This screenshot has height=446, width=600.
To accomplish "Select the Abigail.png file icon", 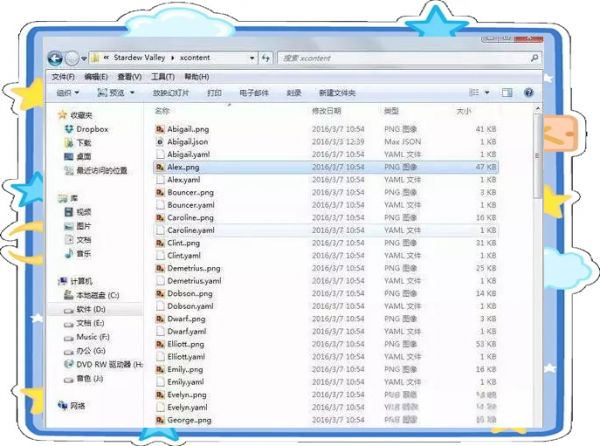I will [160, 129].
